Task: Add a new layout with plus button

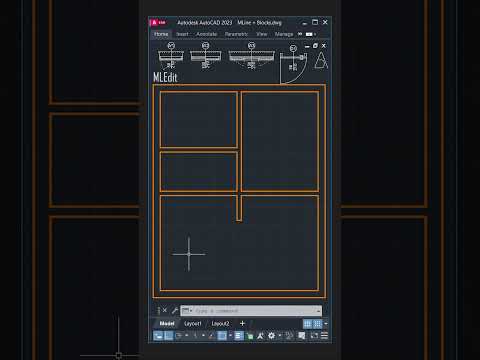Action: [x=242, y=323]
